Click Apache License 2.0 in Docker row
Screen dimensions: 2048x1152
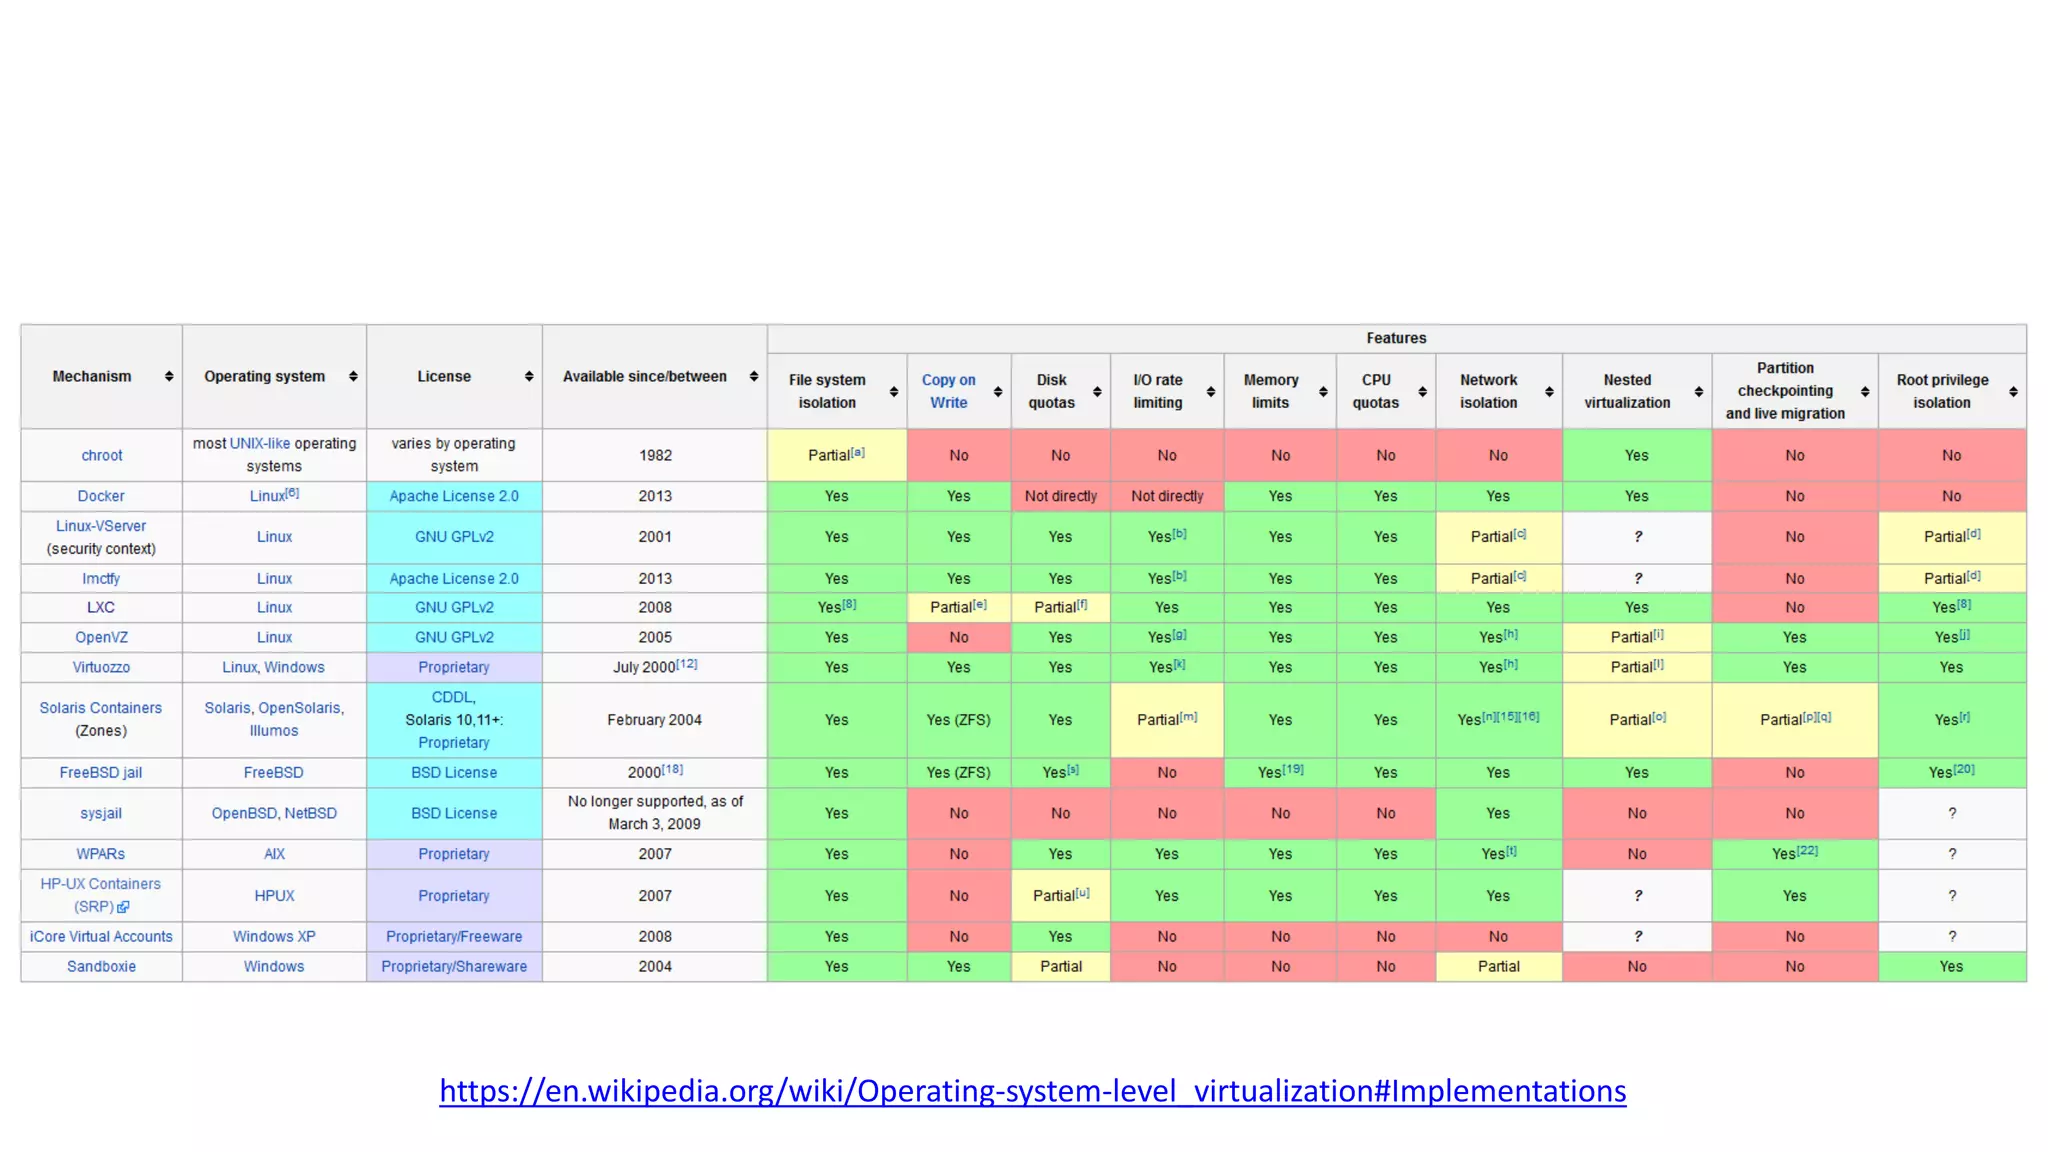[x=454, y=496]
